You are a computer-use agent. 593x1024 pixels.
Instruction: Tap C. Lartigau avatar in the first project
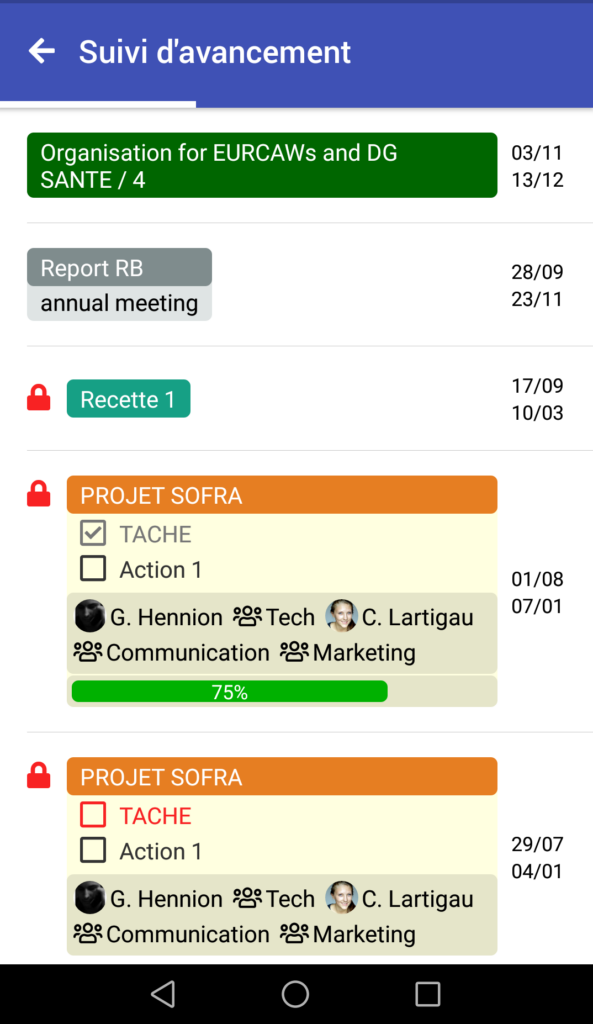[342, 616]
